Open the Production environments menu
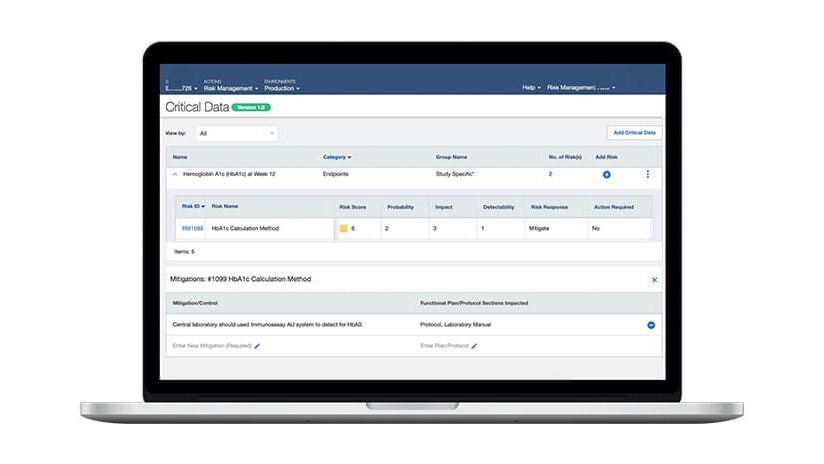This screenshot has height=464, width=824. (x=282, y=88)
